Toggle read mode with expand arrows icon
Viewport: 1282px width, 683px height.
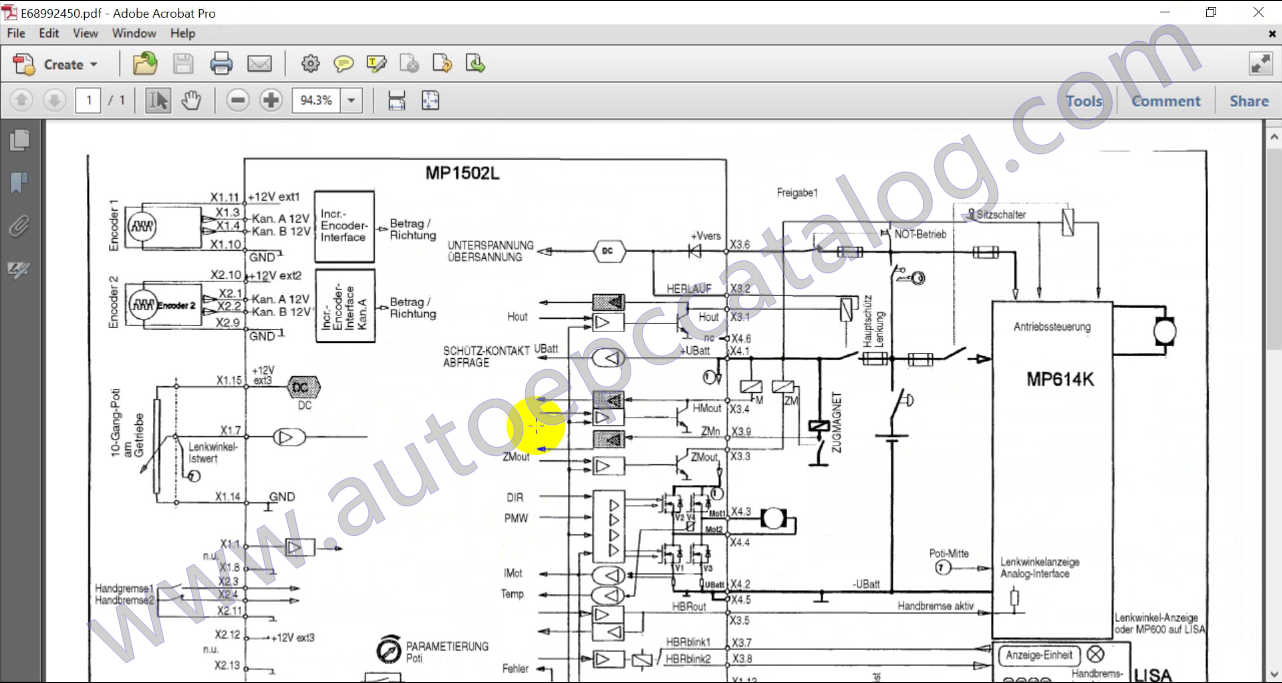1260,64
